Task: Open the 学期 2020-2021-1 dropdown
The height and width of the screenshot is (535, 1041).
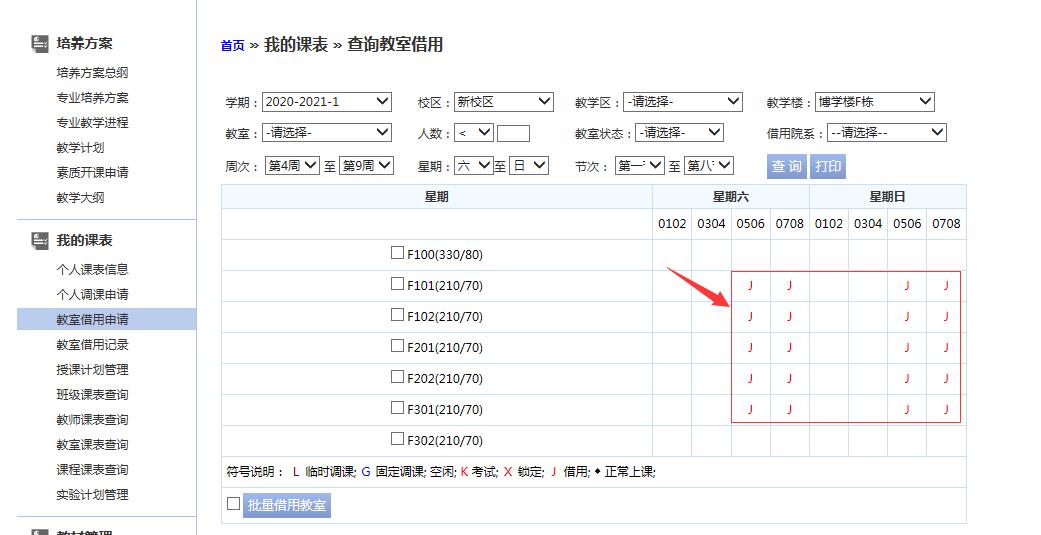Action: point(327,102)
